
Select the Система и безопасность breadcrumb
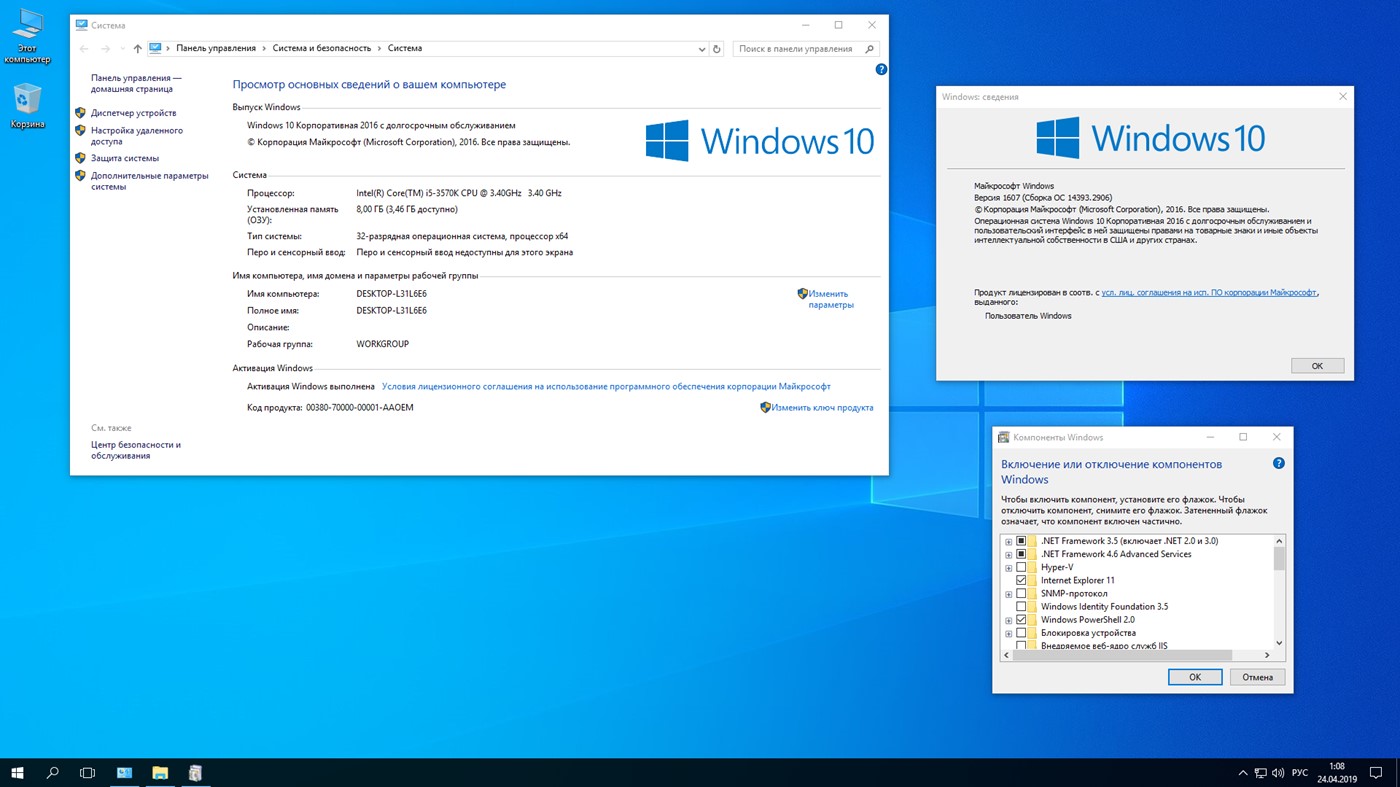[321, 48]
